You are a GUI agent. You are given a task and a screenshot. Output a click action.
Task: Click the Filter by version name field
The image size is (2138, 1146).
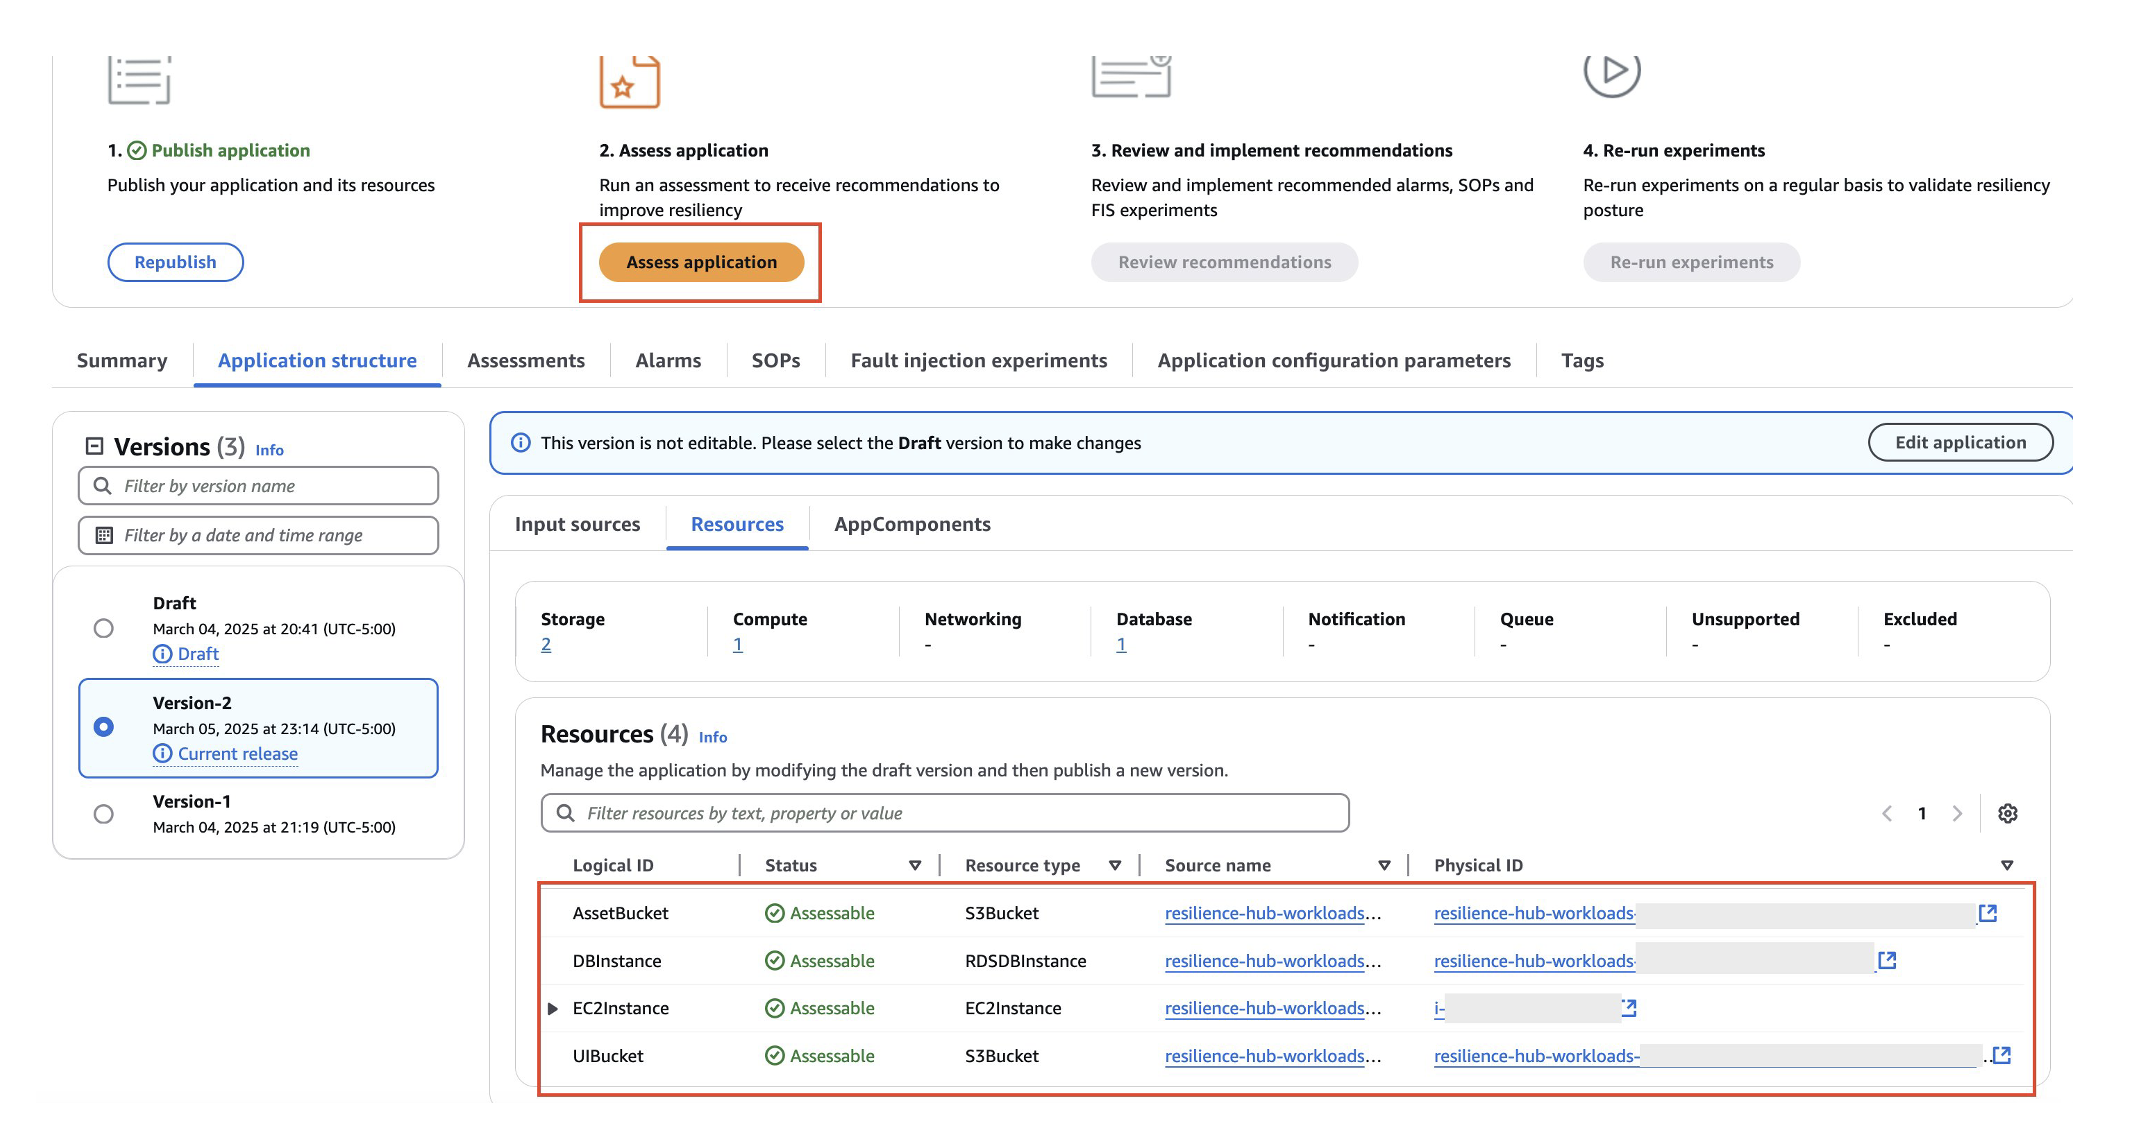pos(258,486)
